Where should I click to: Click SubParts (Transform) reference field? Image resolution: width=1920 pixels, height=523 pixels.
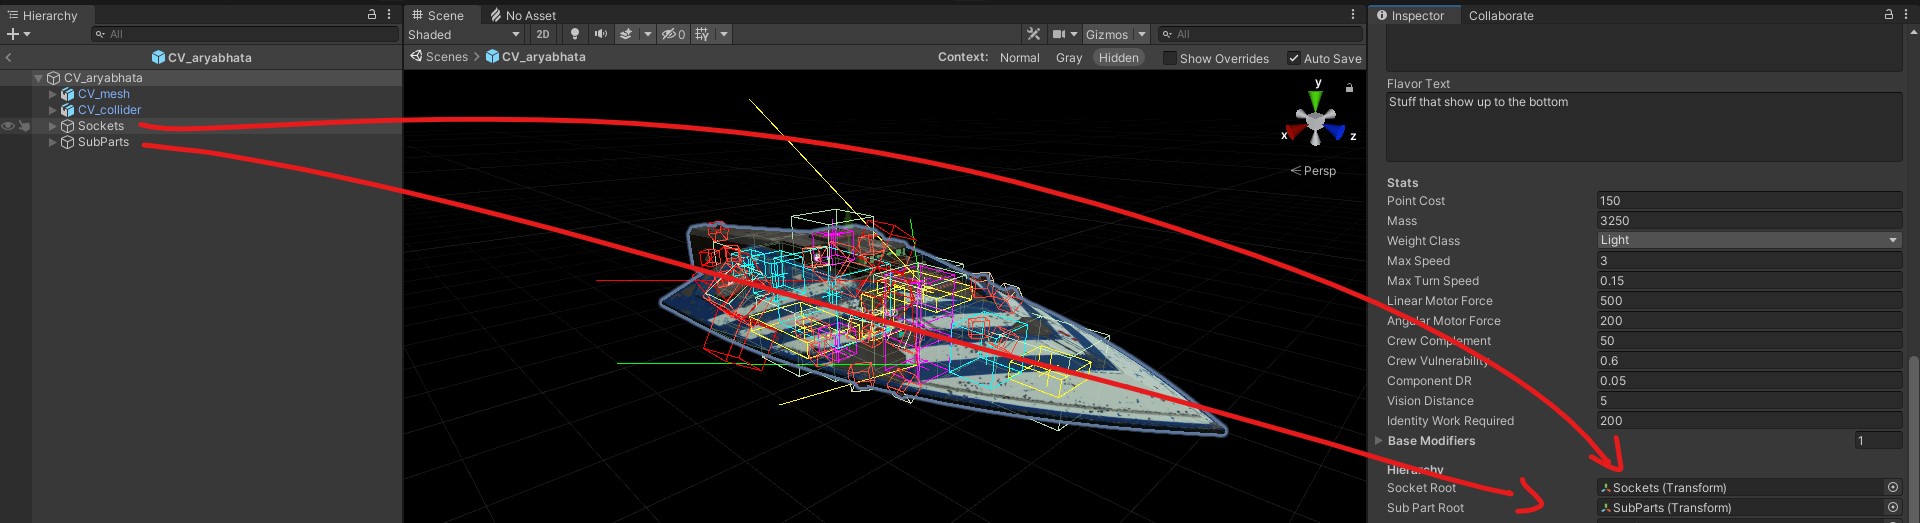(1740, 507)
